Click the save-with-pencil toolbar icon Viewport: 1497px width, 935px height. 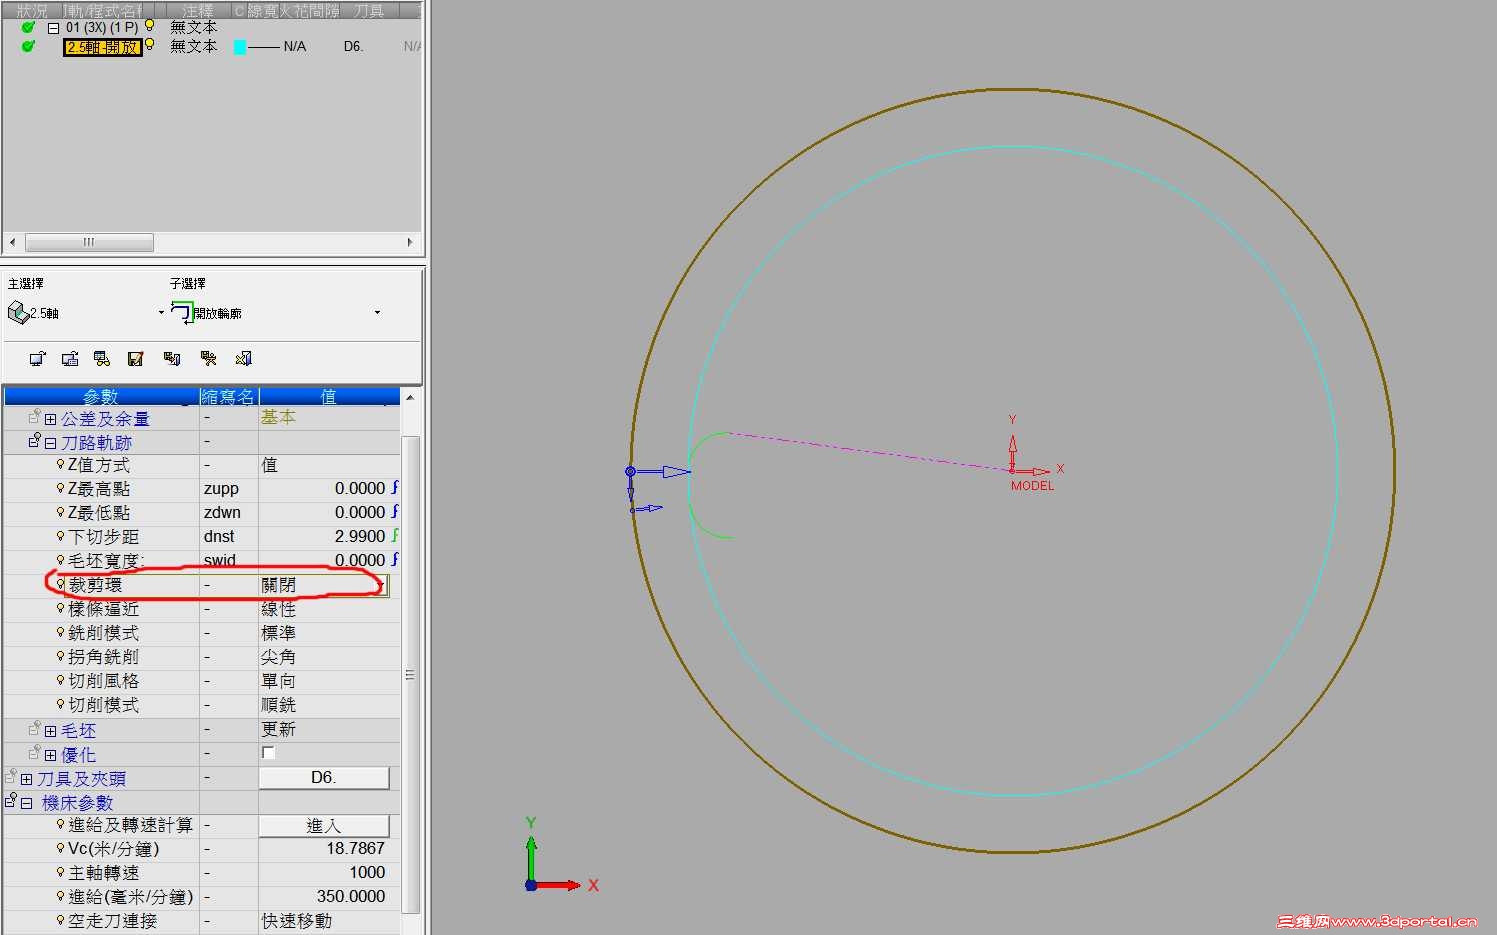[x=136, y=358]
